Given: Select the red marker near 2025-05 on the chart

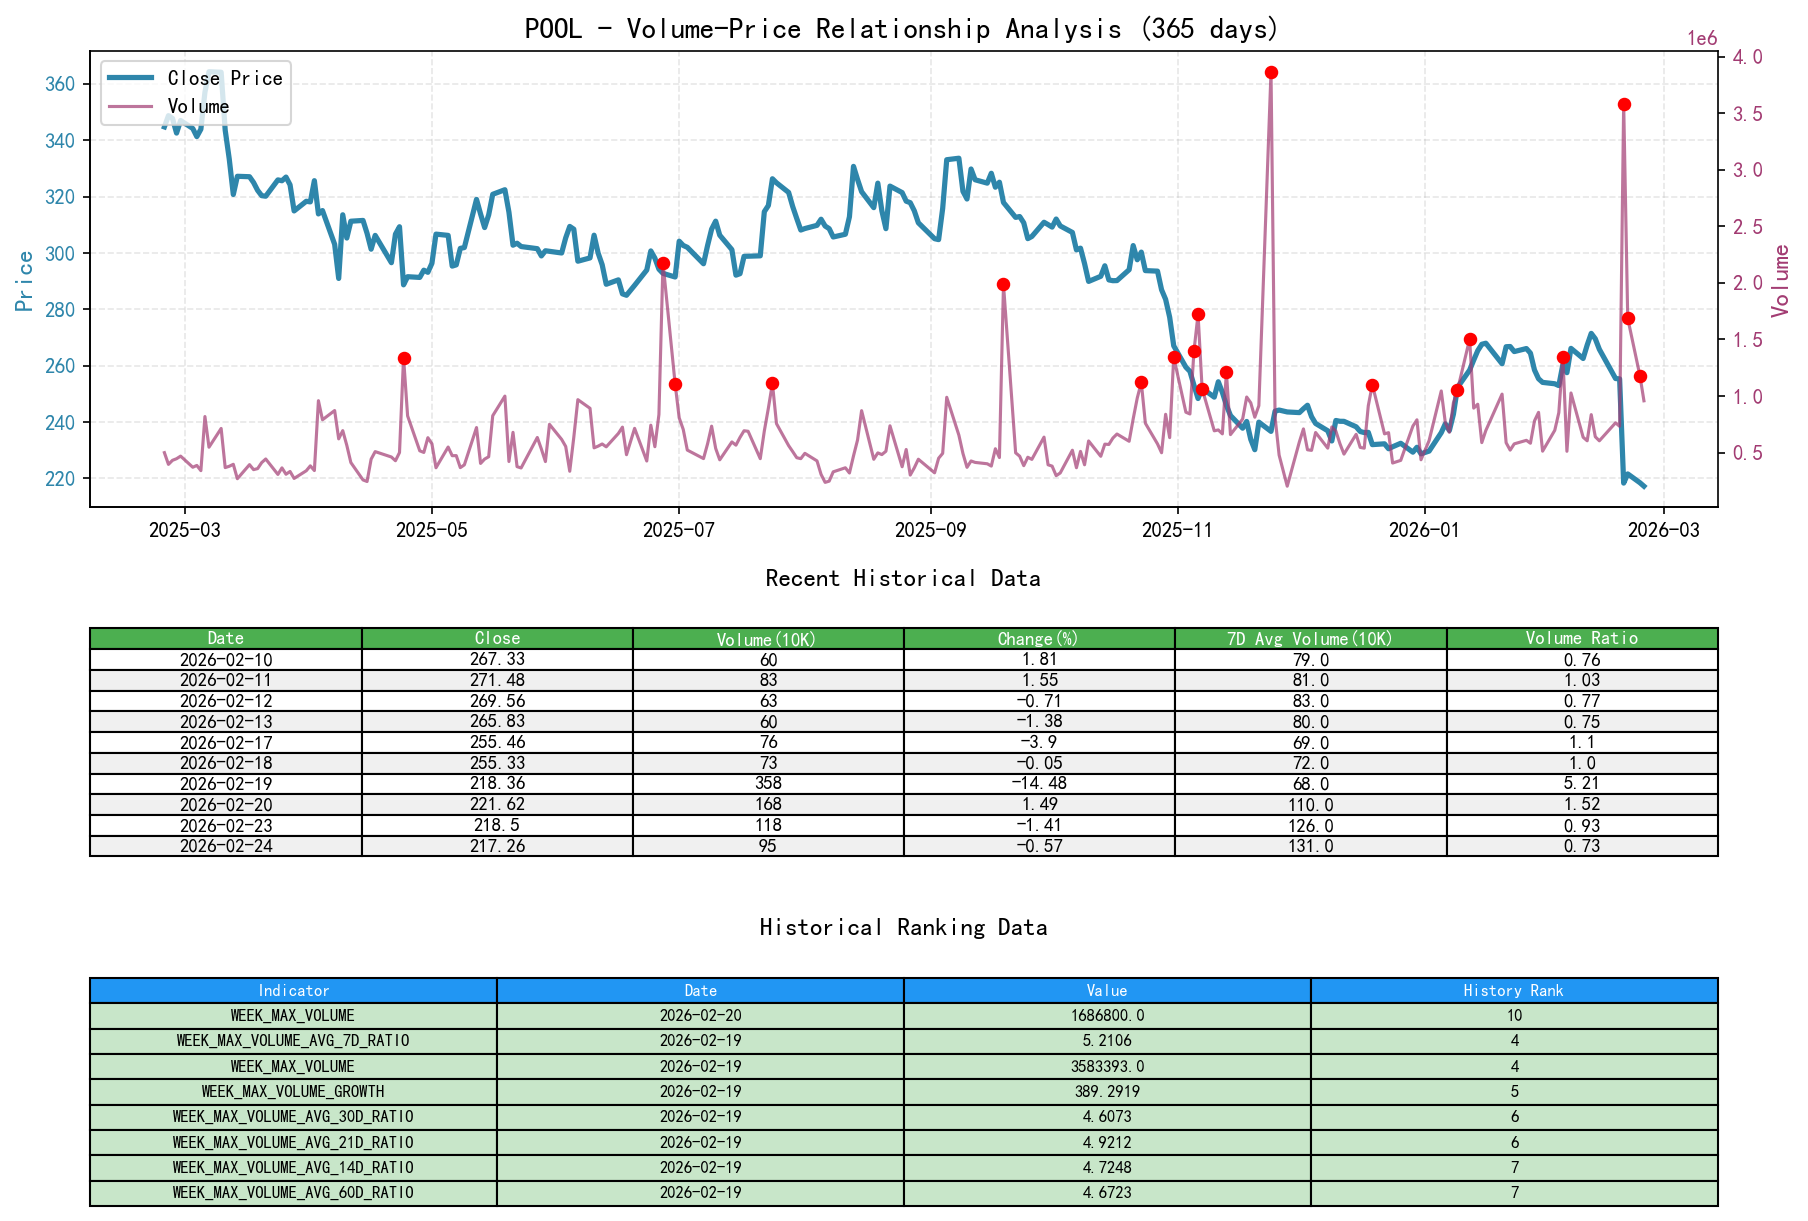Looking at the screenshot, I should pos(404,357).
